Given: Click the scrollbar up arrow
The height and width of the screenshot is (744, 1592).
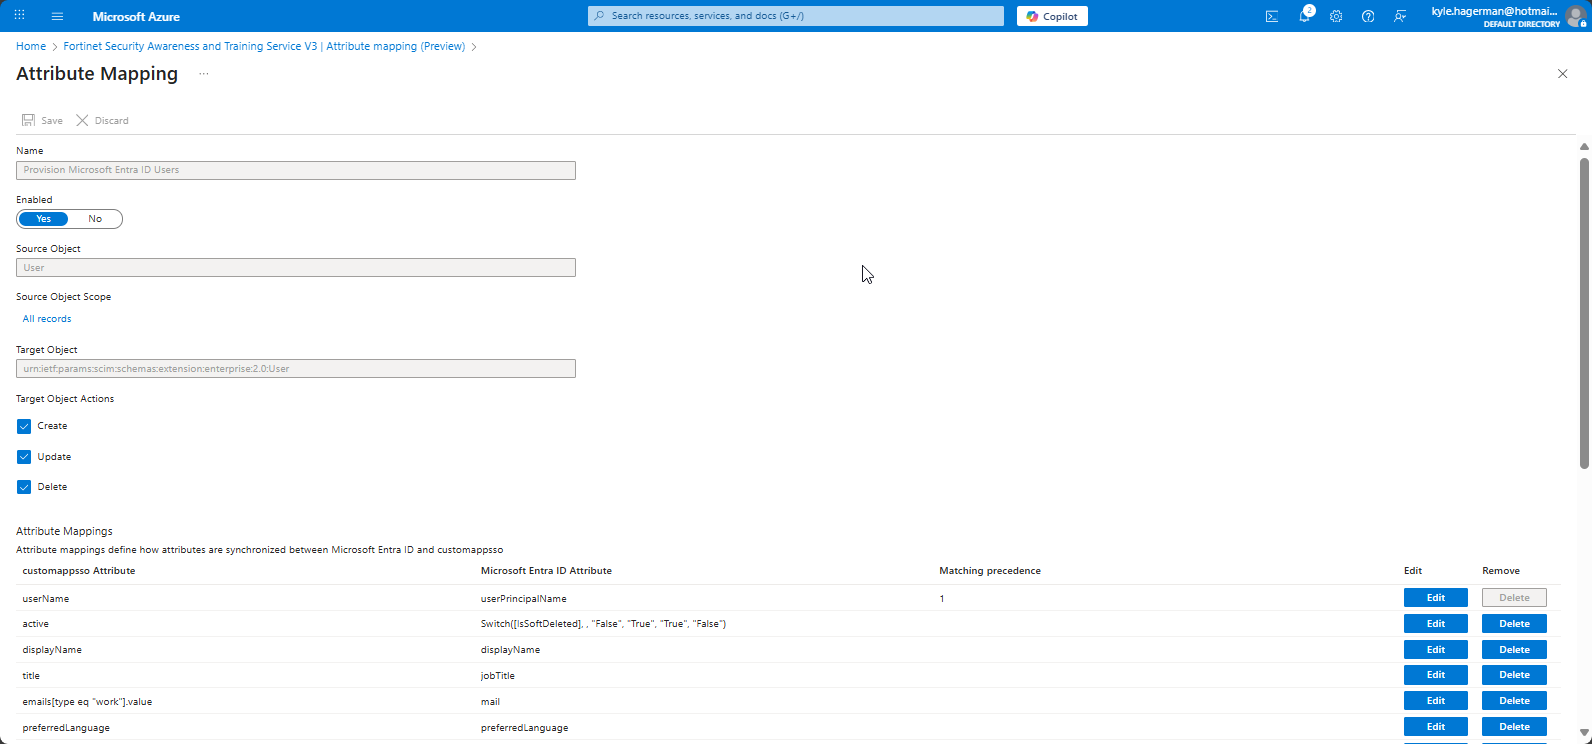Looking at the screenshot, I should [1584, 147].
